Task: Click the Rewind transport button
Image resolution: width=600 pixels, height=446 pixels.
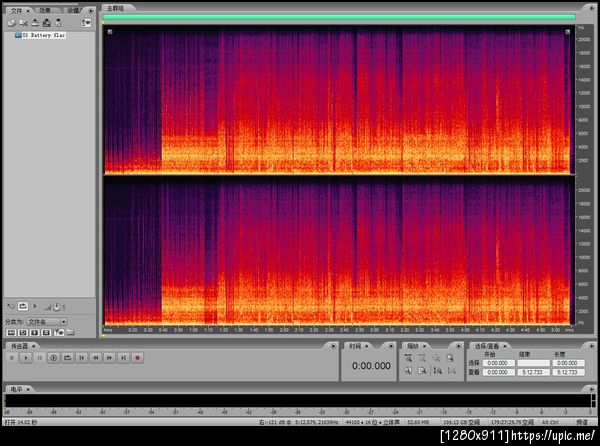Action: click(95, 358)
